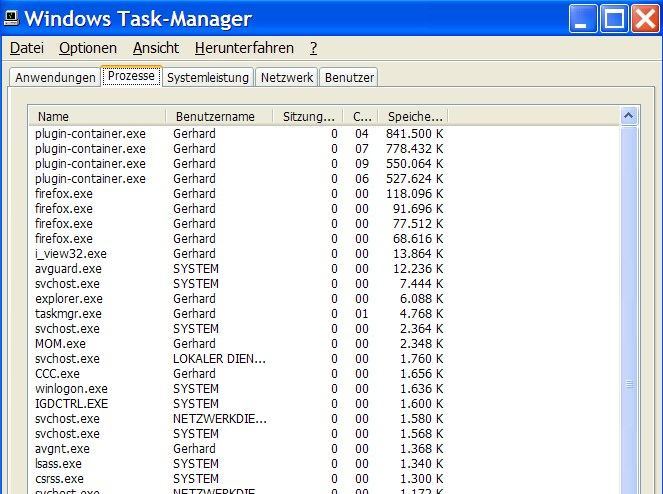Image resolution: width=663 pixels, height=494 pixels.
Task: Select the lsass.exe process row
Action: 239,464
